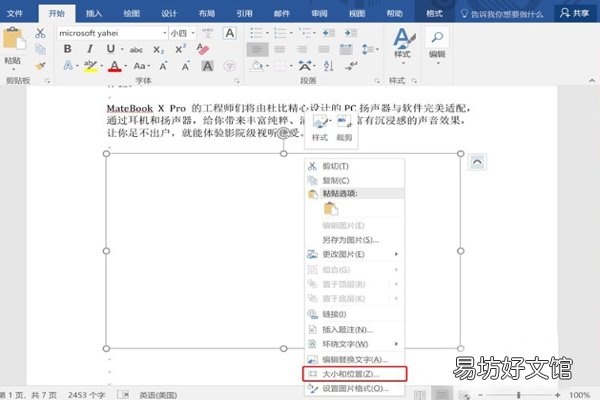Click the enclosed character icon

pos(230,66)
